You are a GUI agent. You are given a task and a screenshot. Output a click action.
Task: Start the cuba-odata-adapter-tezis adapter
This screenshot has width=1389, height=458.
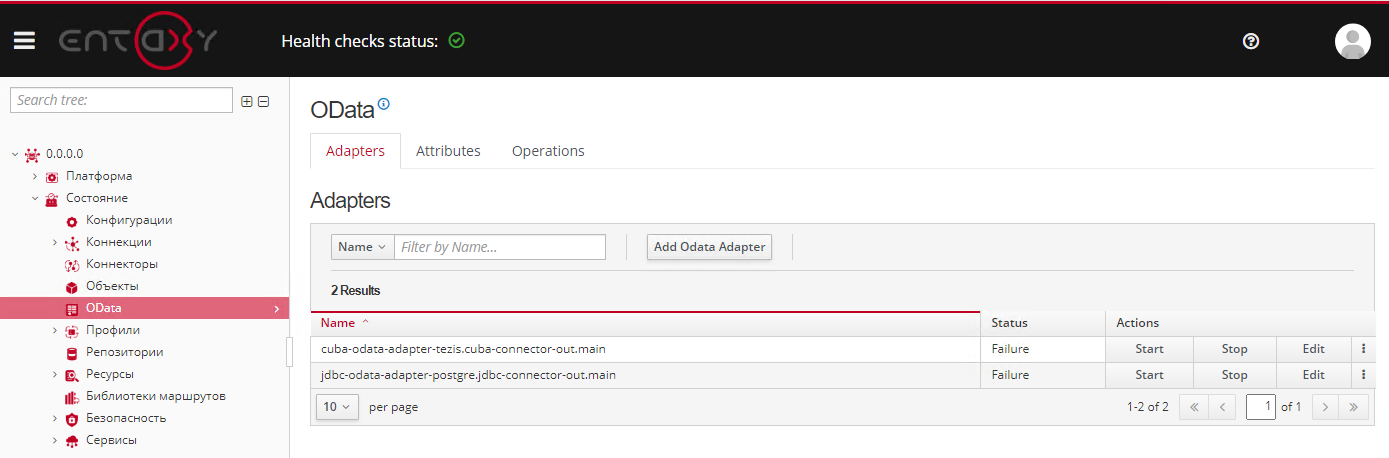1149,349
